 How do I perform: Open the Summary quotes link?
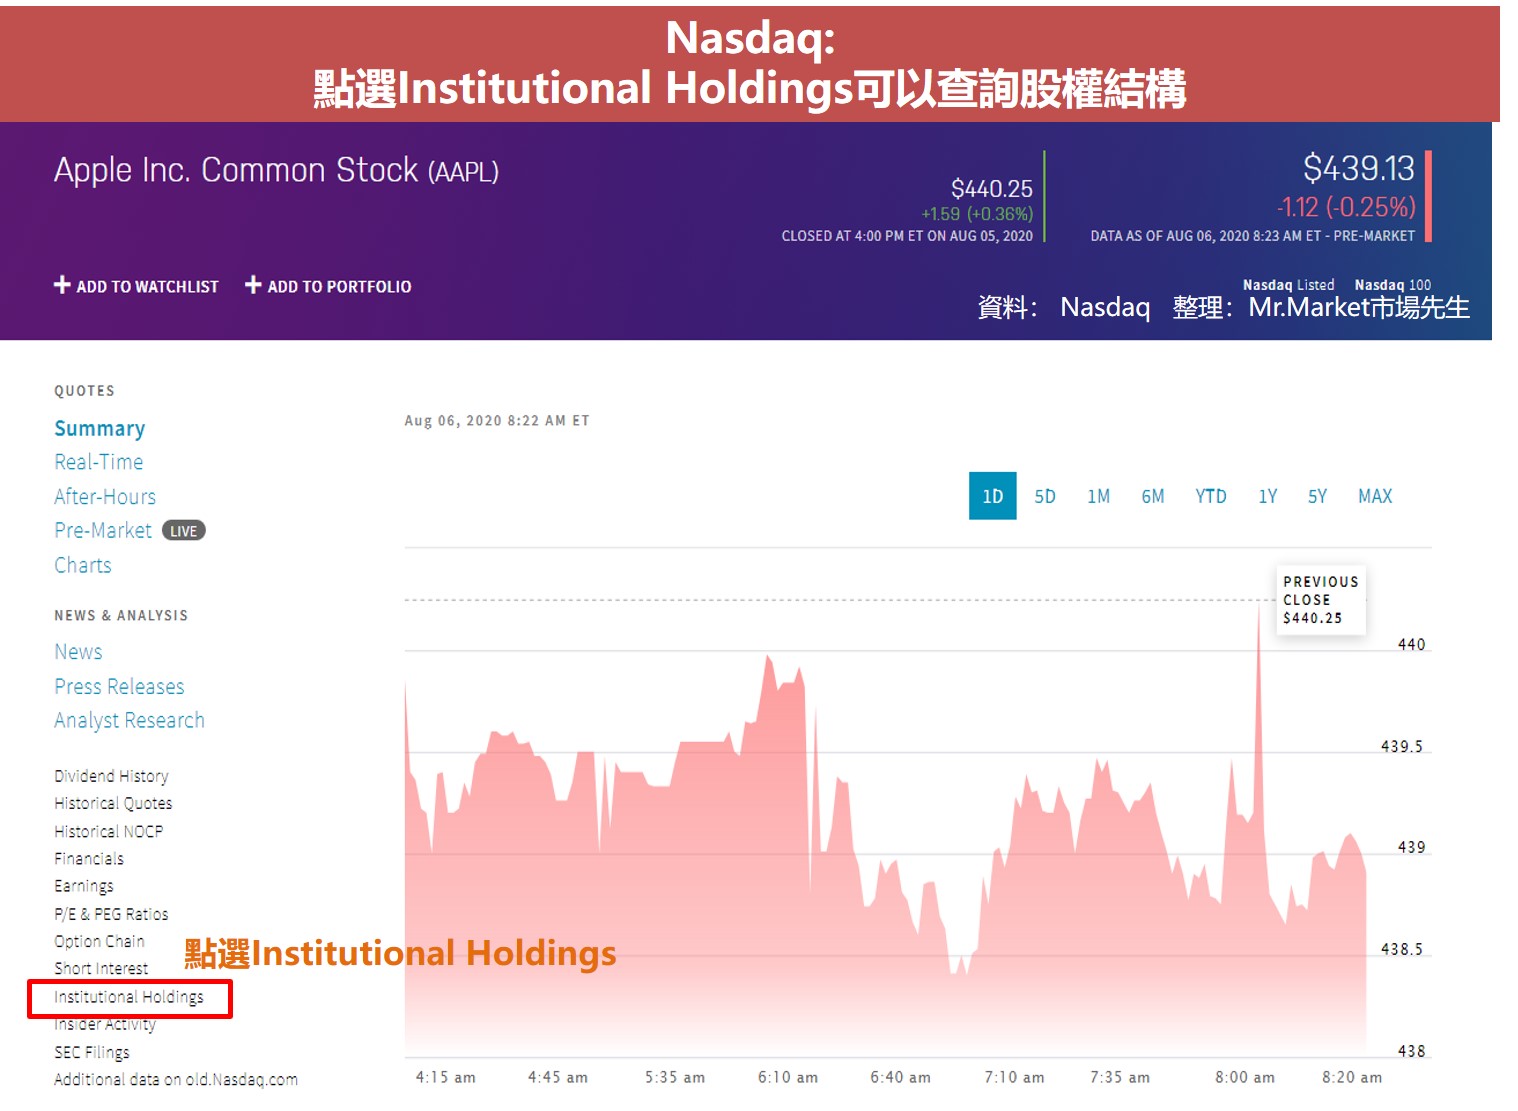click(x=100, y=429)
